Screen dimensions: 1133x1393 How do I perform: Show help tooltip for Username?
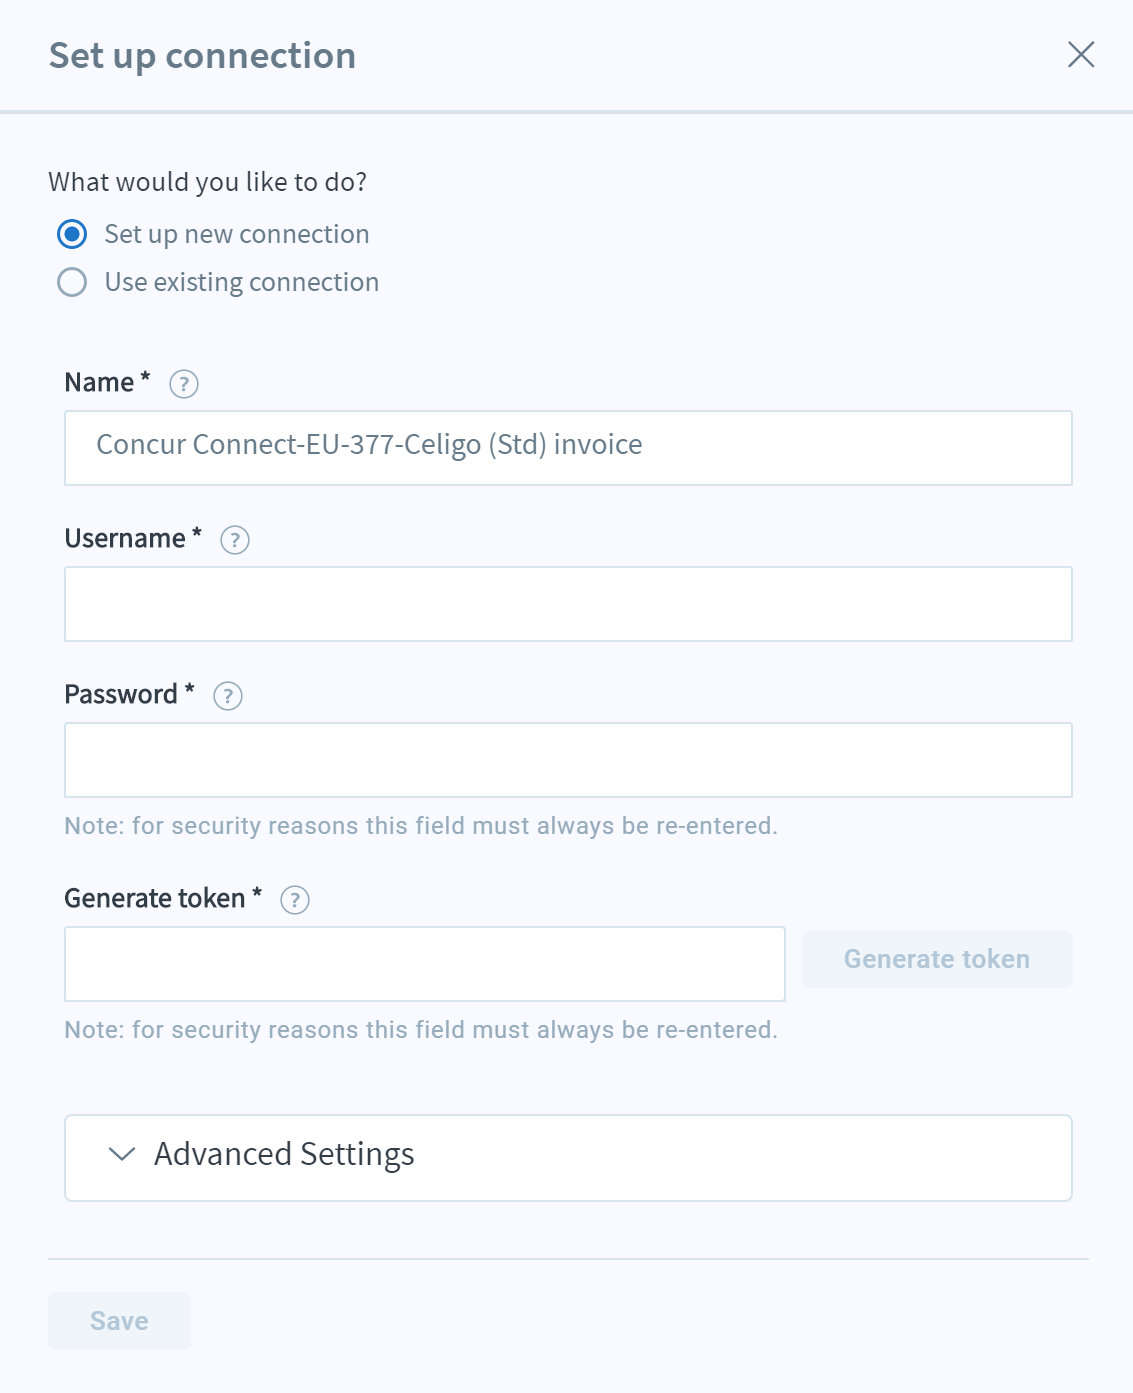(235, 540)
